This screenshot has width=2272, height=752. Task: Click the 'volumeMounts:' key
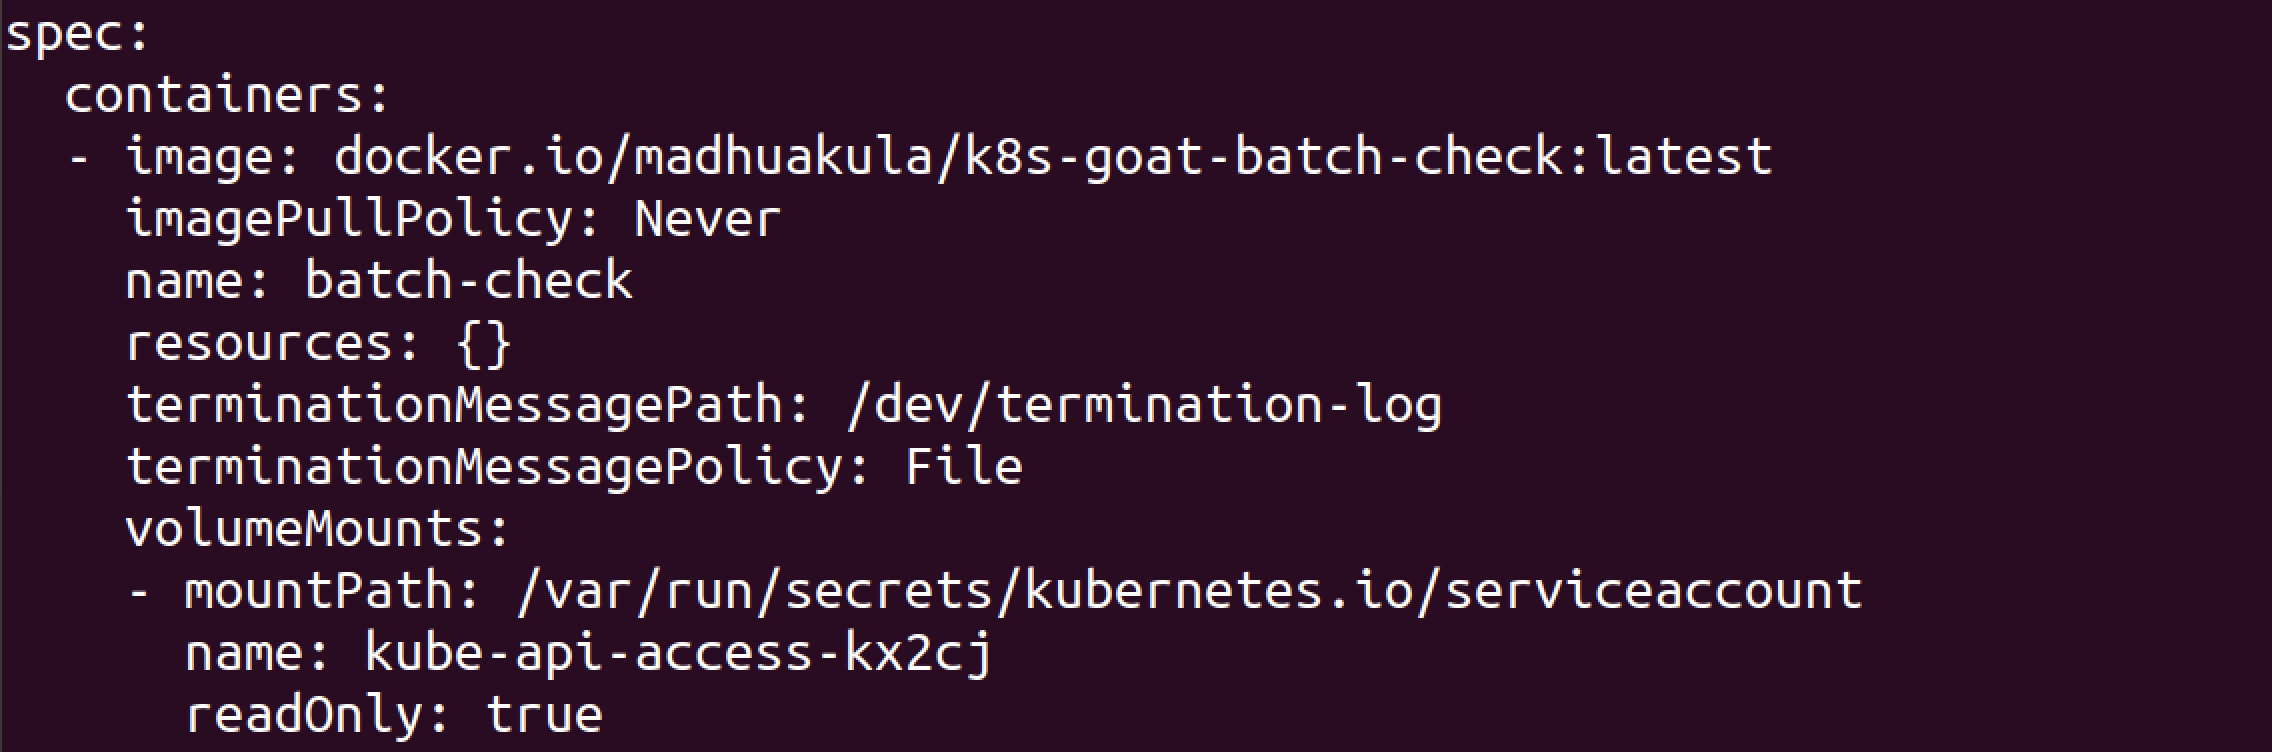click(318, 529)
